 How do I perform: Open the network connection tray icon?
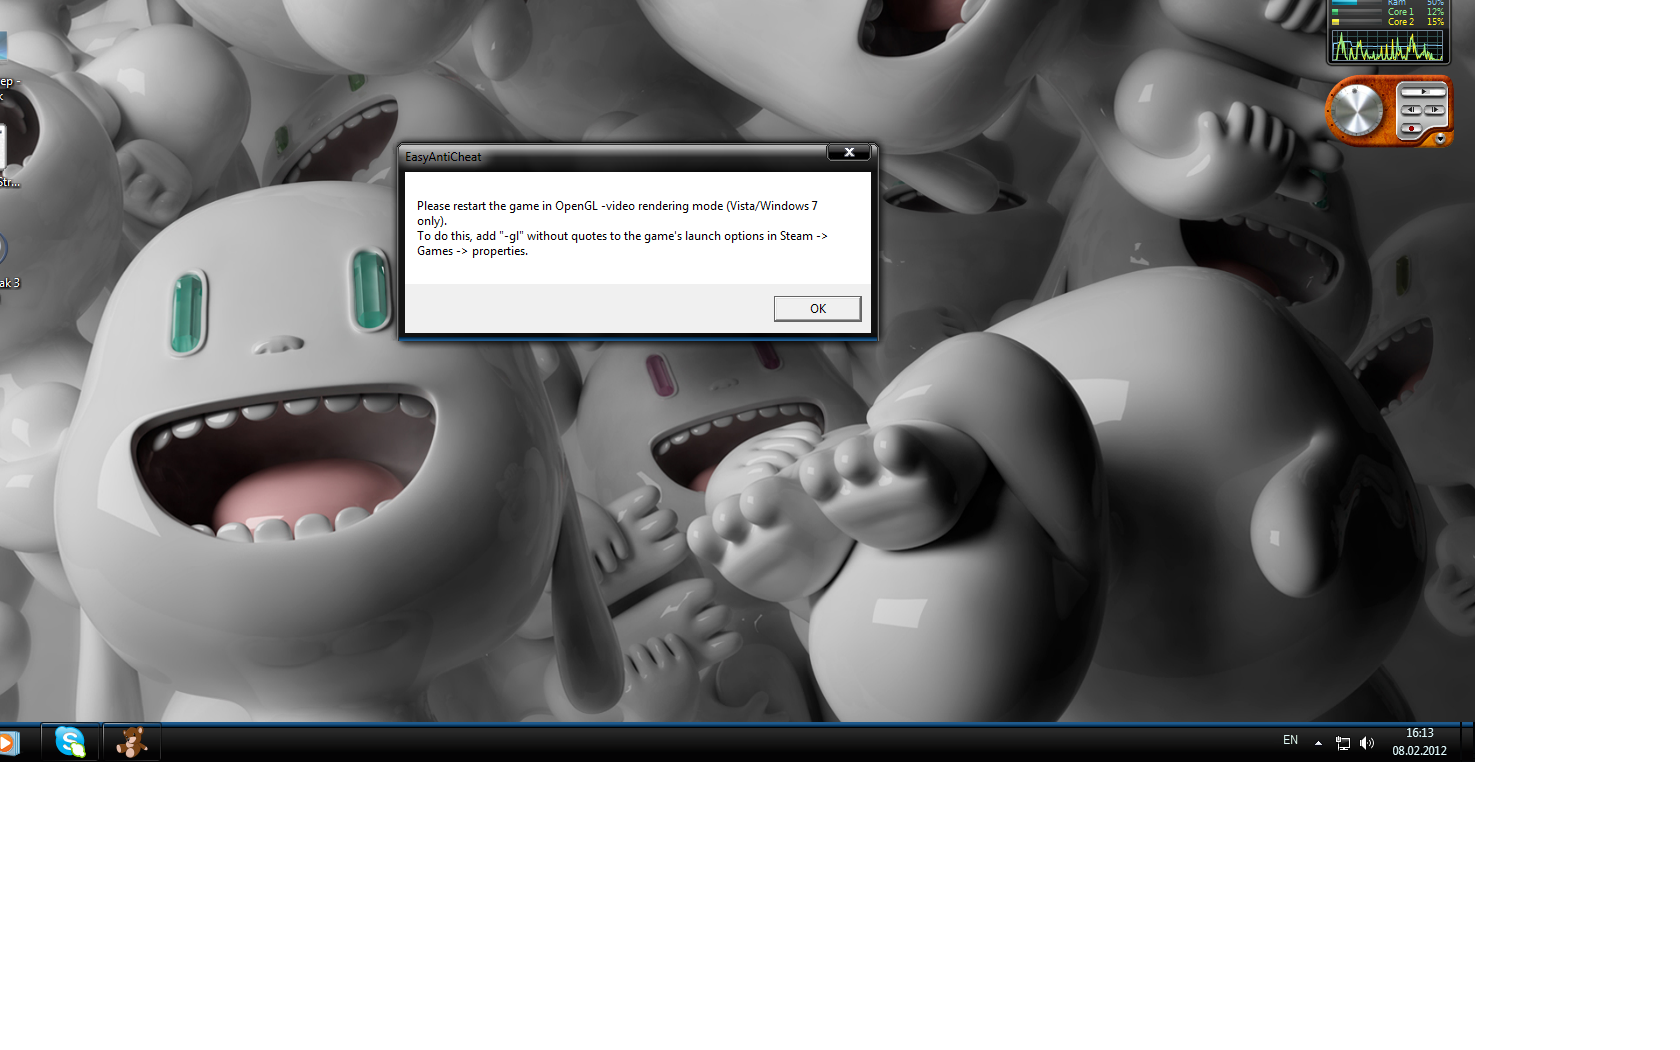coord(1343,743)
